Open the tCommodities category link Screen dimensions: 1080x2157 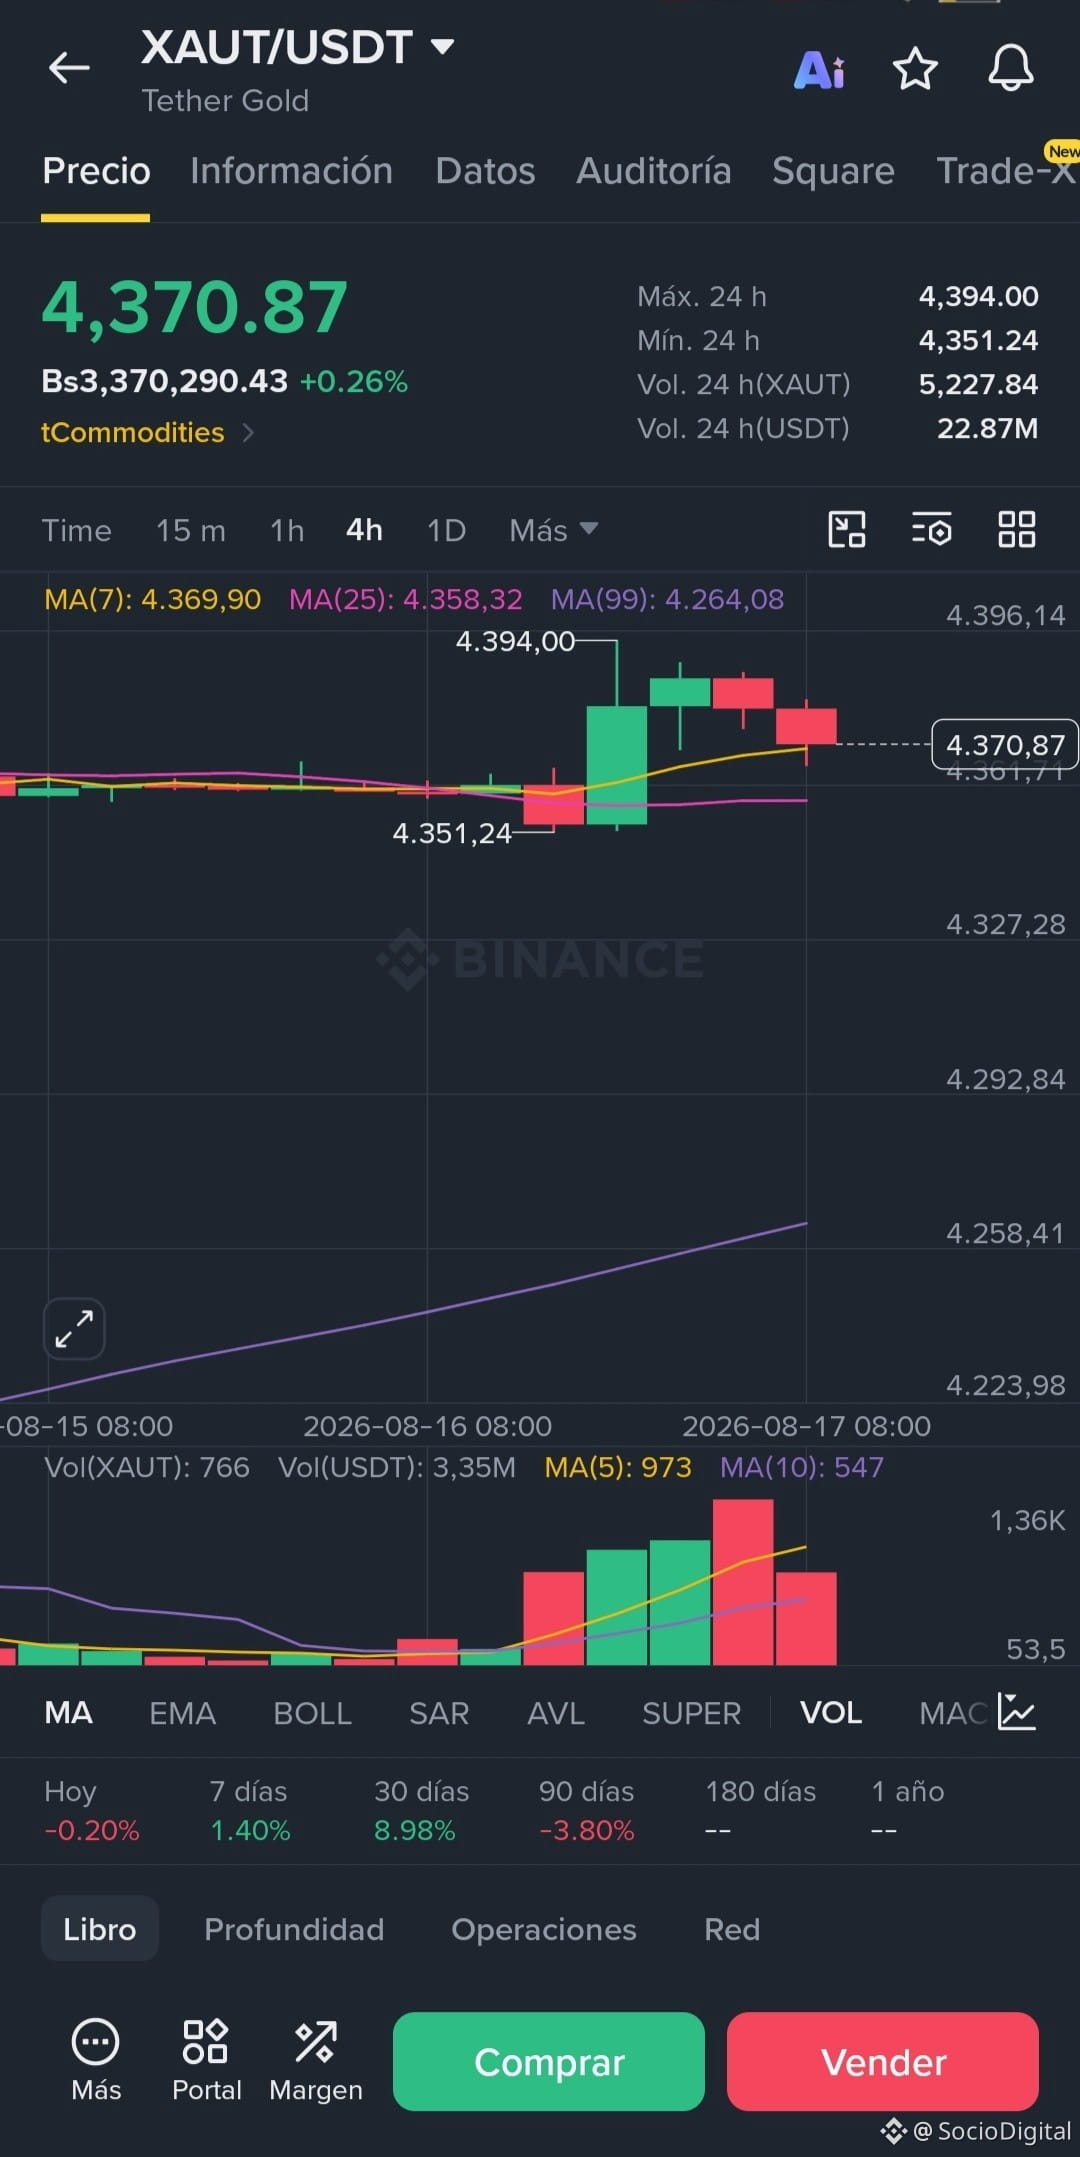(x=133, y=432)
